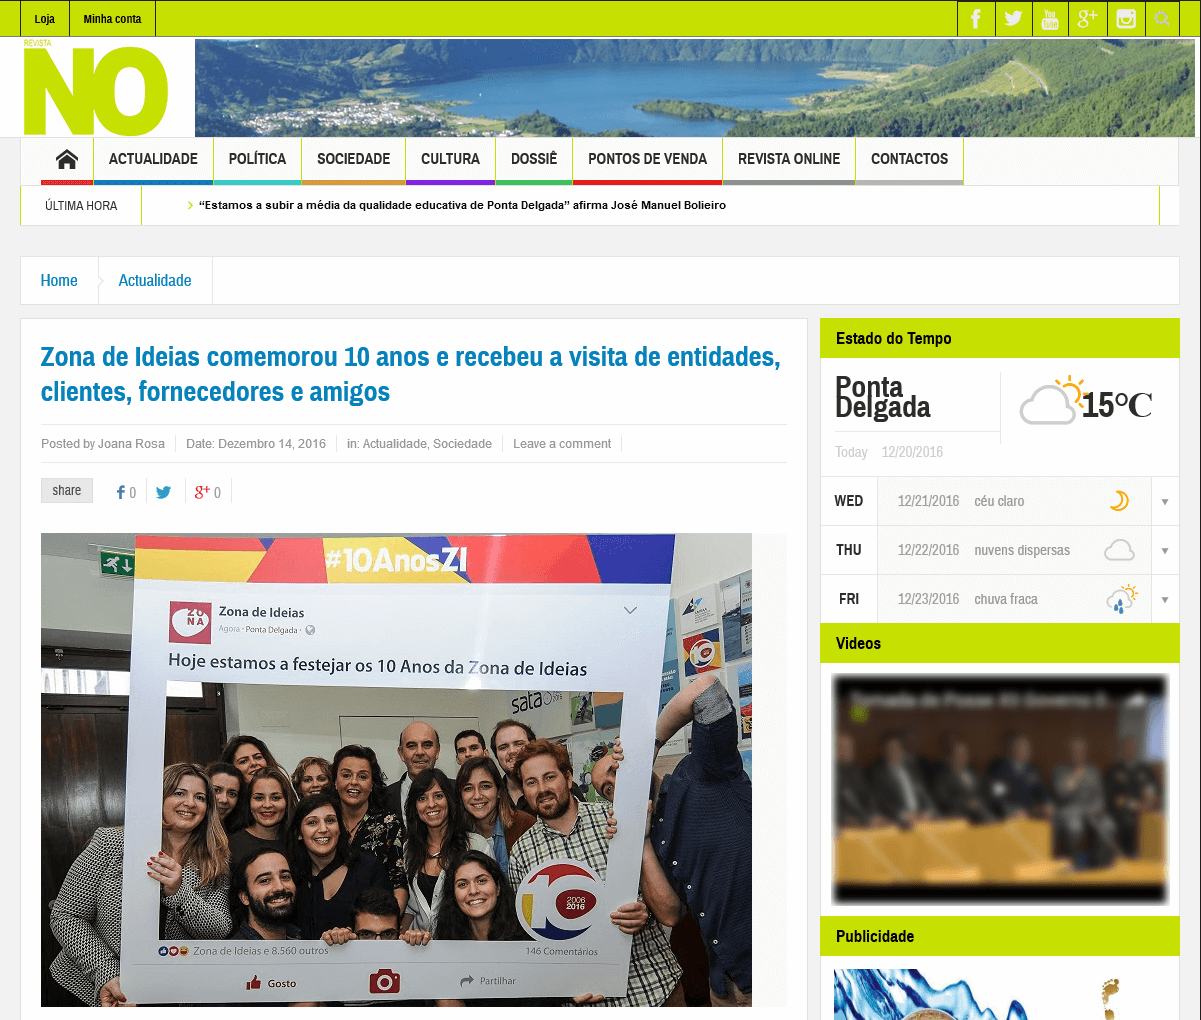Expand the THU forecast details arrow
The height and width of the screenshot is (1020, 1201).
(1165, 551)
